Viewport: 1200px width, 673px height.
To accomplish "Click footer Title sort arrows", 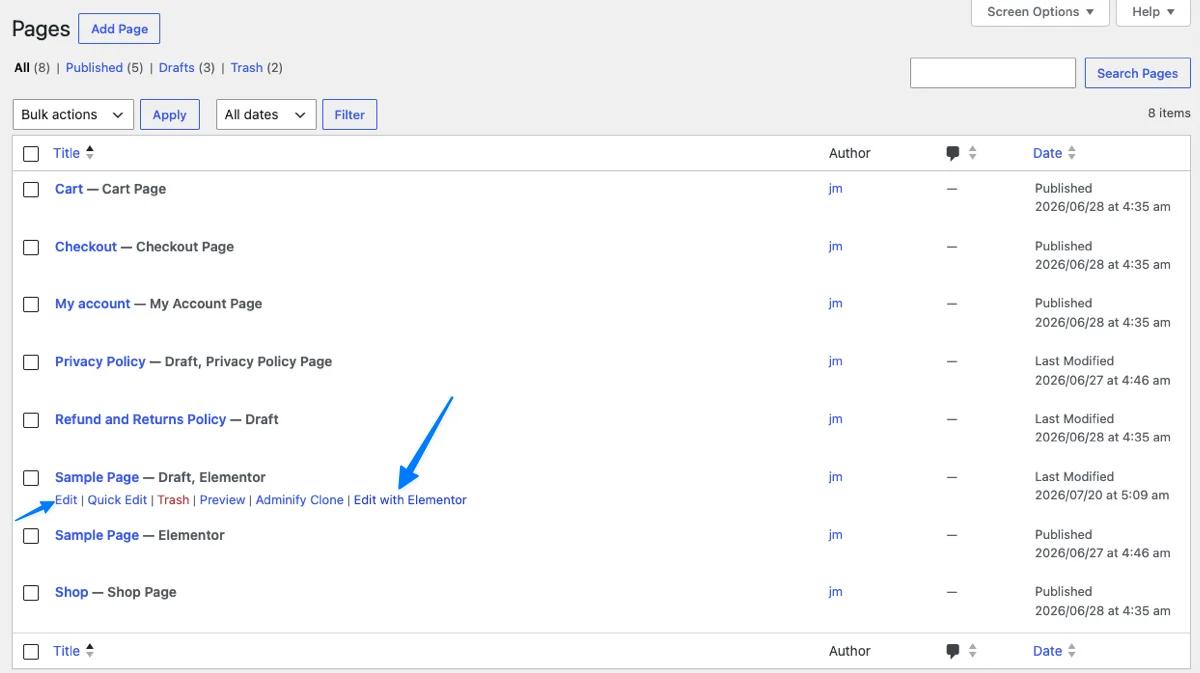I will tap(90, 651).
